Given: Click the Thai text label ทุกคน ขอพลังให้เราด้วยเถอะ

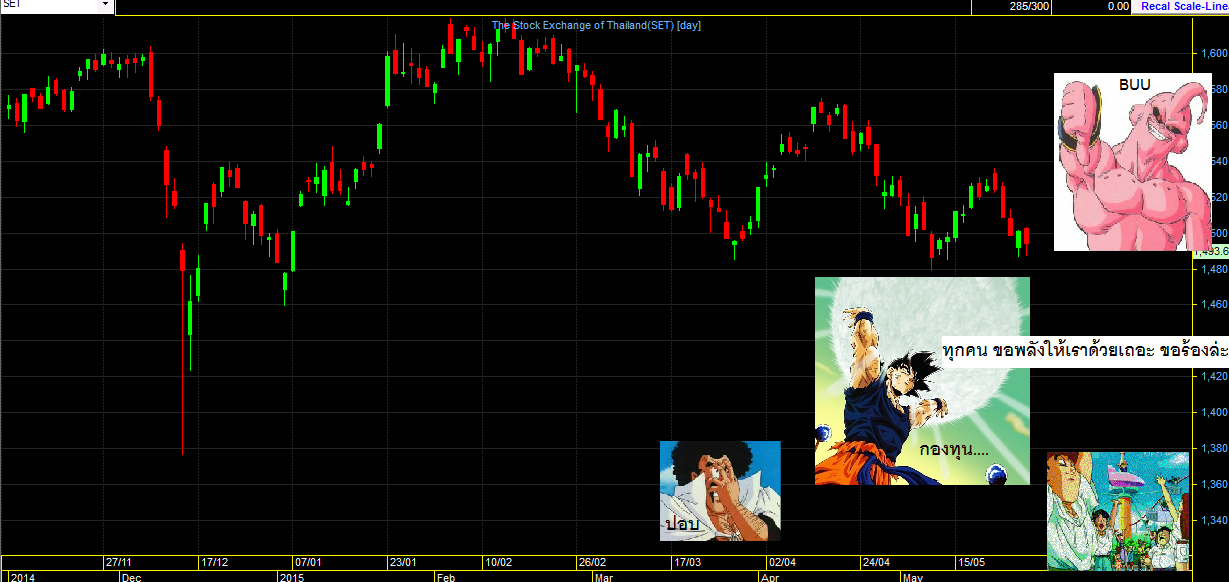Looking at the screenshot, I should (x=1084, y=352).
